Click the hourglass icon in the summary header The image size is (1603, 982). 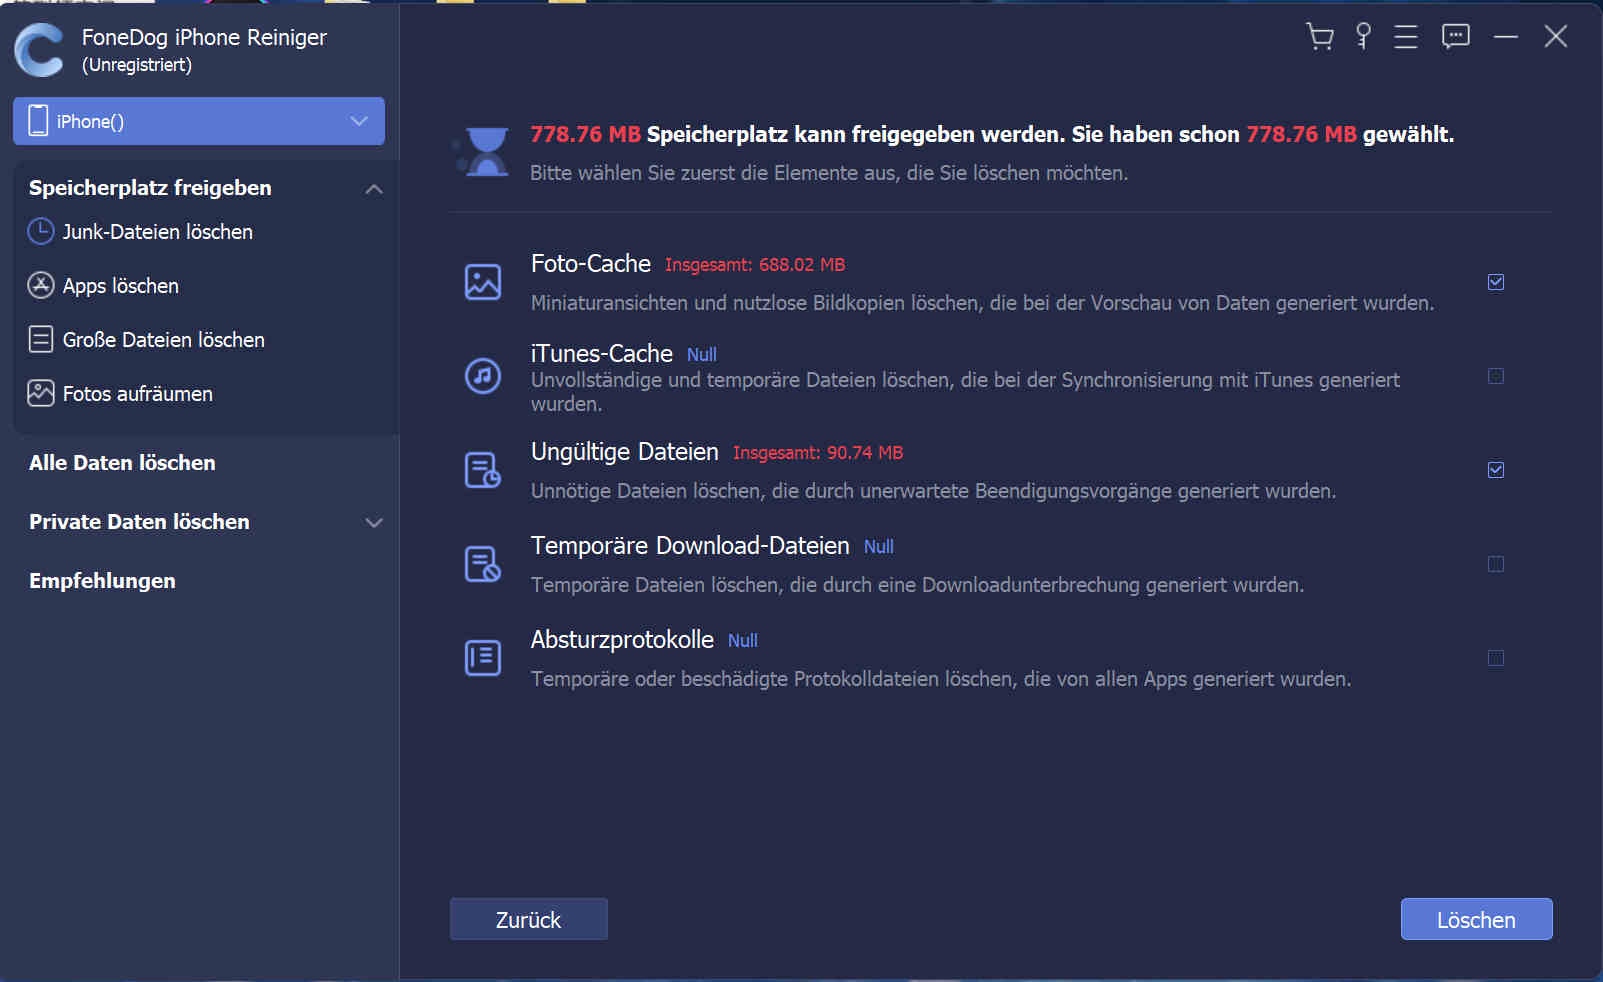pyautogui.click(x=483, y=152)
